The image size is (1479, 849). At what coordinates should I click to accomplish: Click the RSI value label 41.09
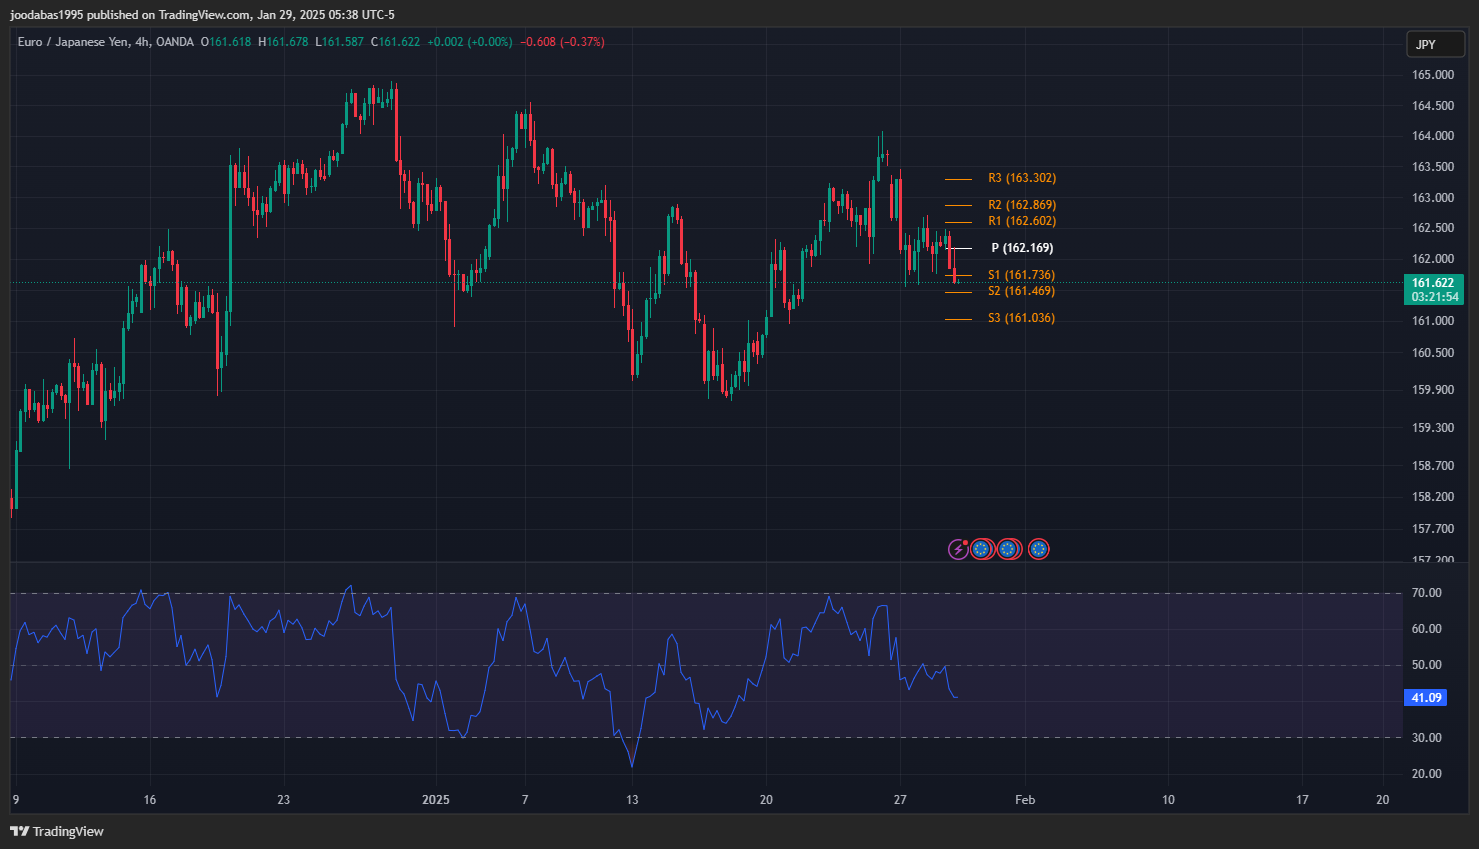point(1425,698)
